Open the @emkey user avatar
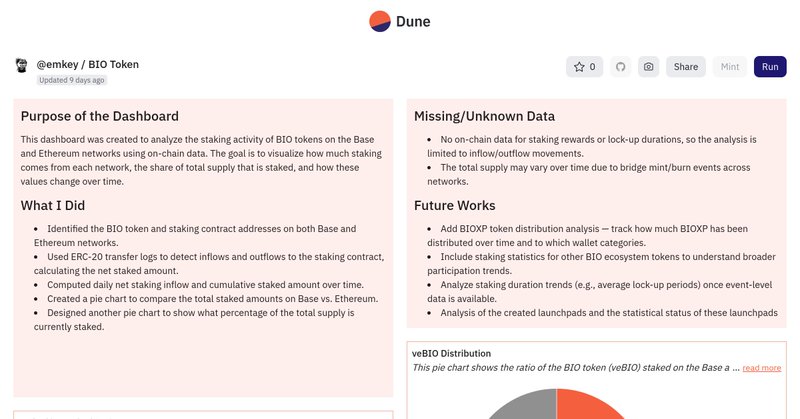The image size is (800, 419). (21, 65)
